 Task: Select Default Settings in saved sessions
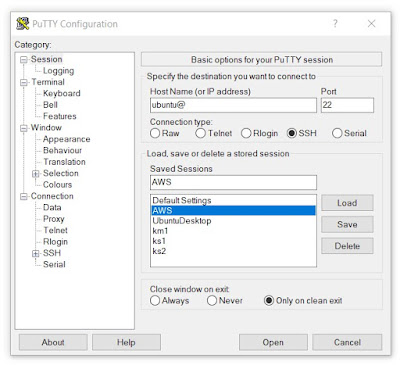(x=233, y=200)
